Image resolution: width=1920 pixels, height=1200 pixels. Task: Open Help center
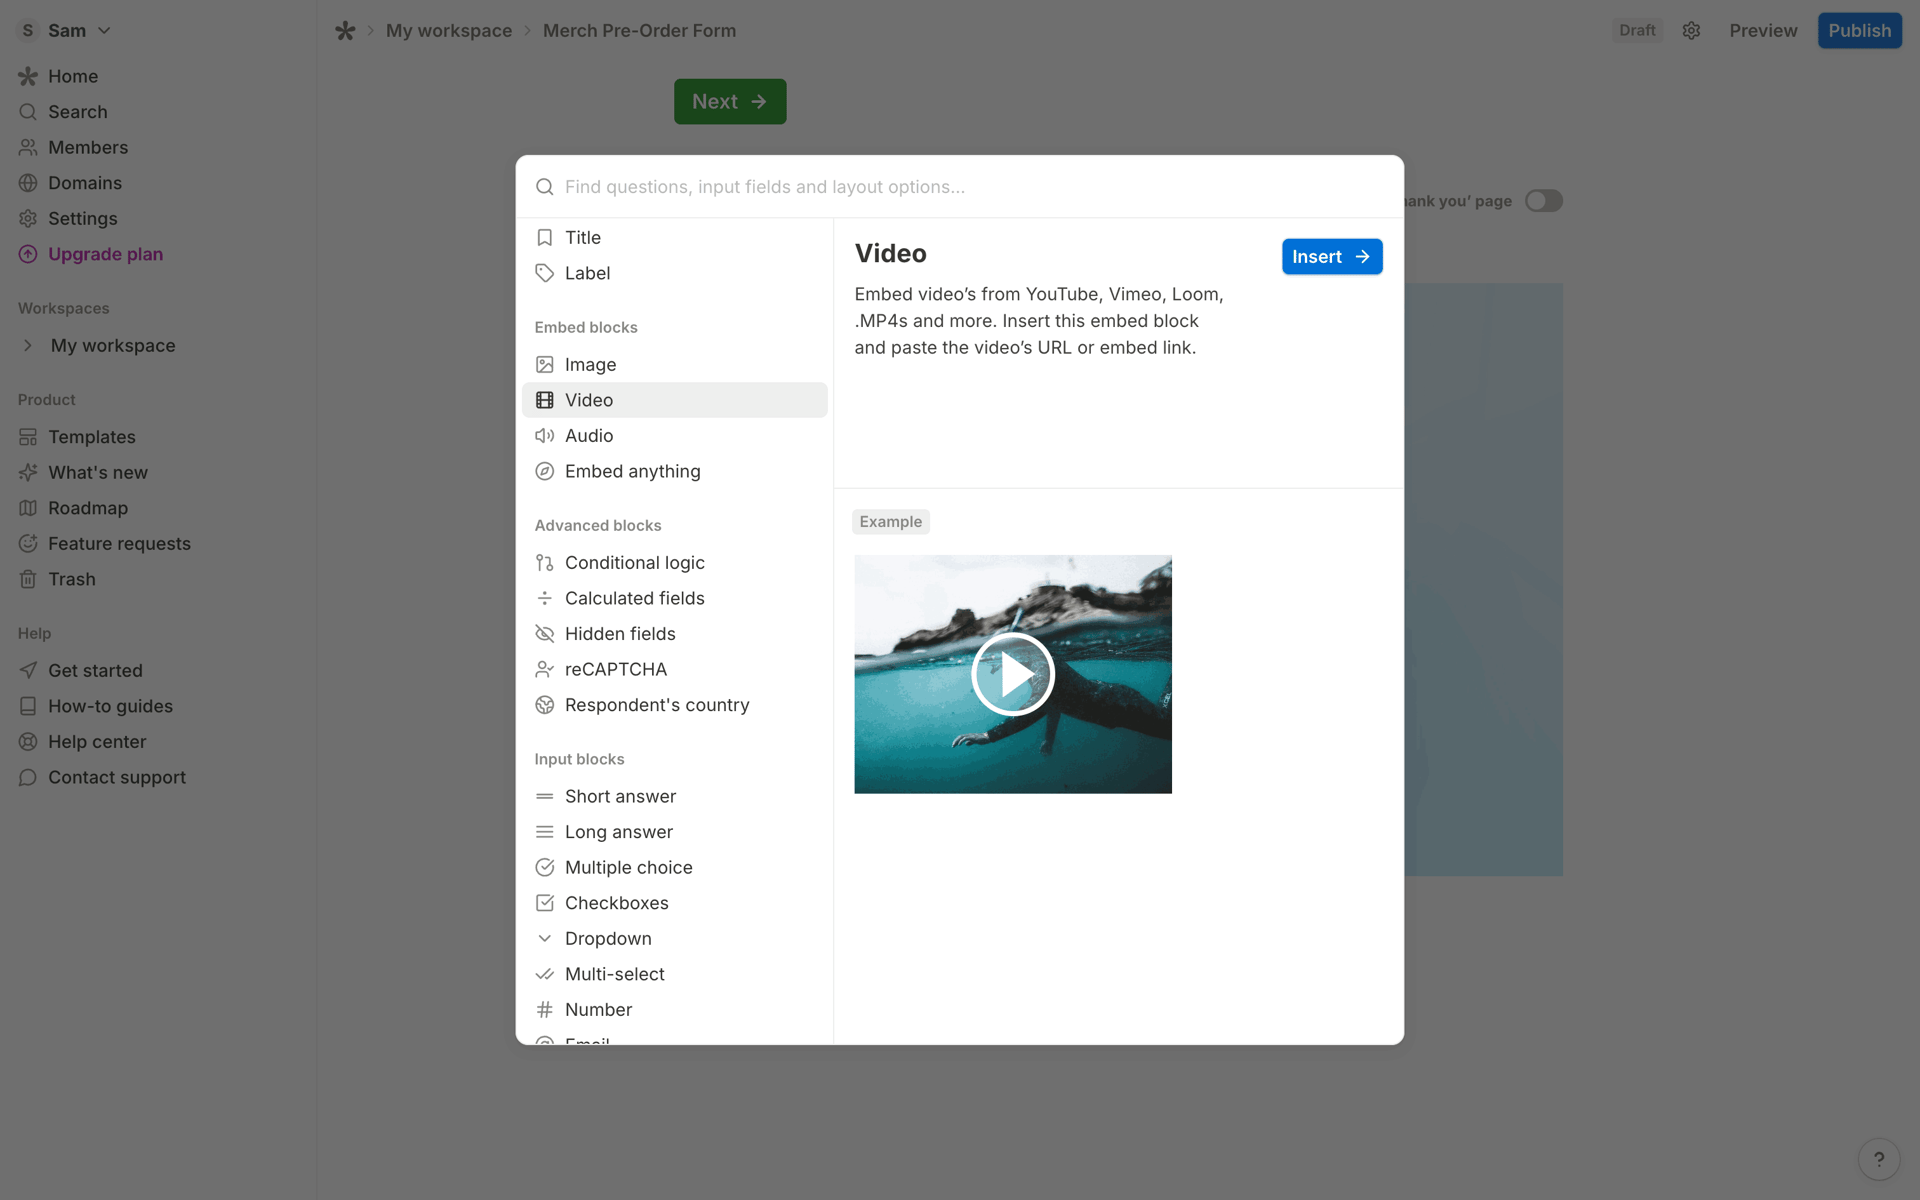tap(97, 742)
